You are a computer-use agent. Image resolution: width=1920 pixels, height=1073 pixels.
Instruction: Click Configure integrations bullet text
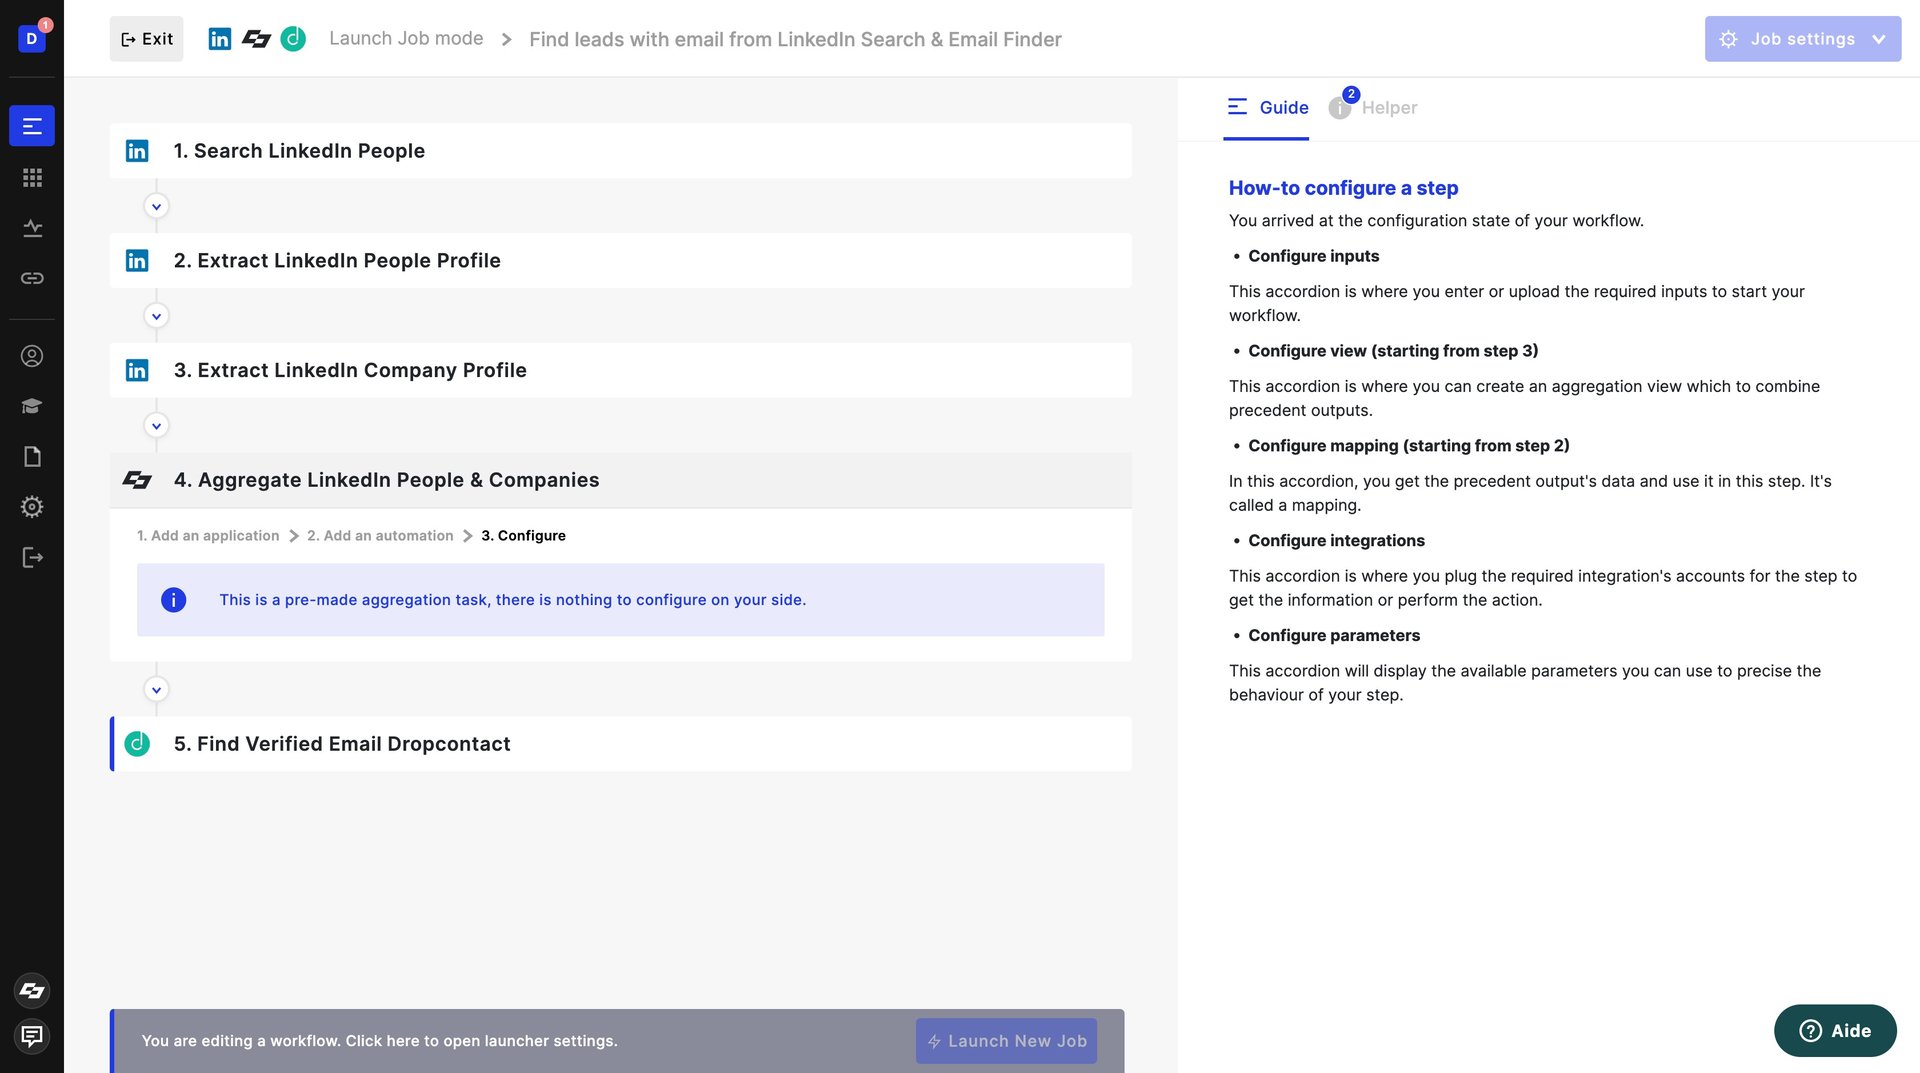pos(1336,541)
